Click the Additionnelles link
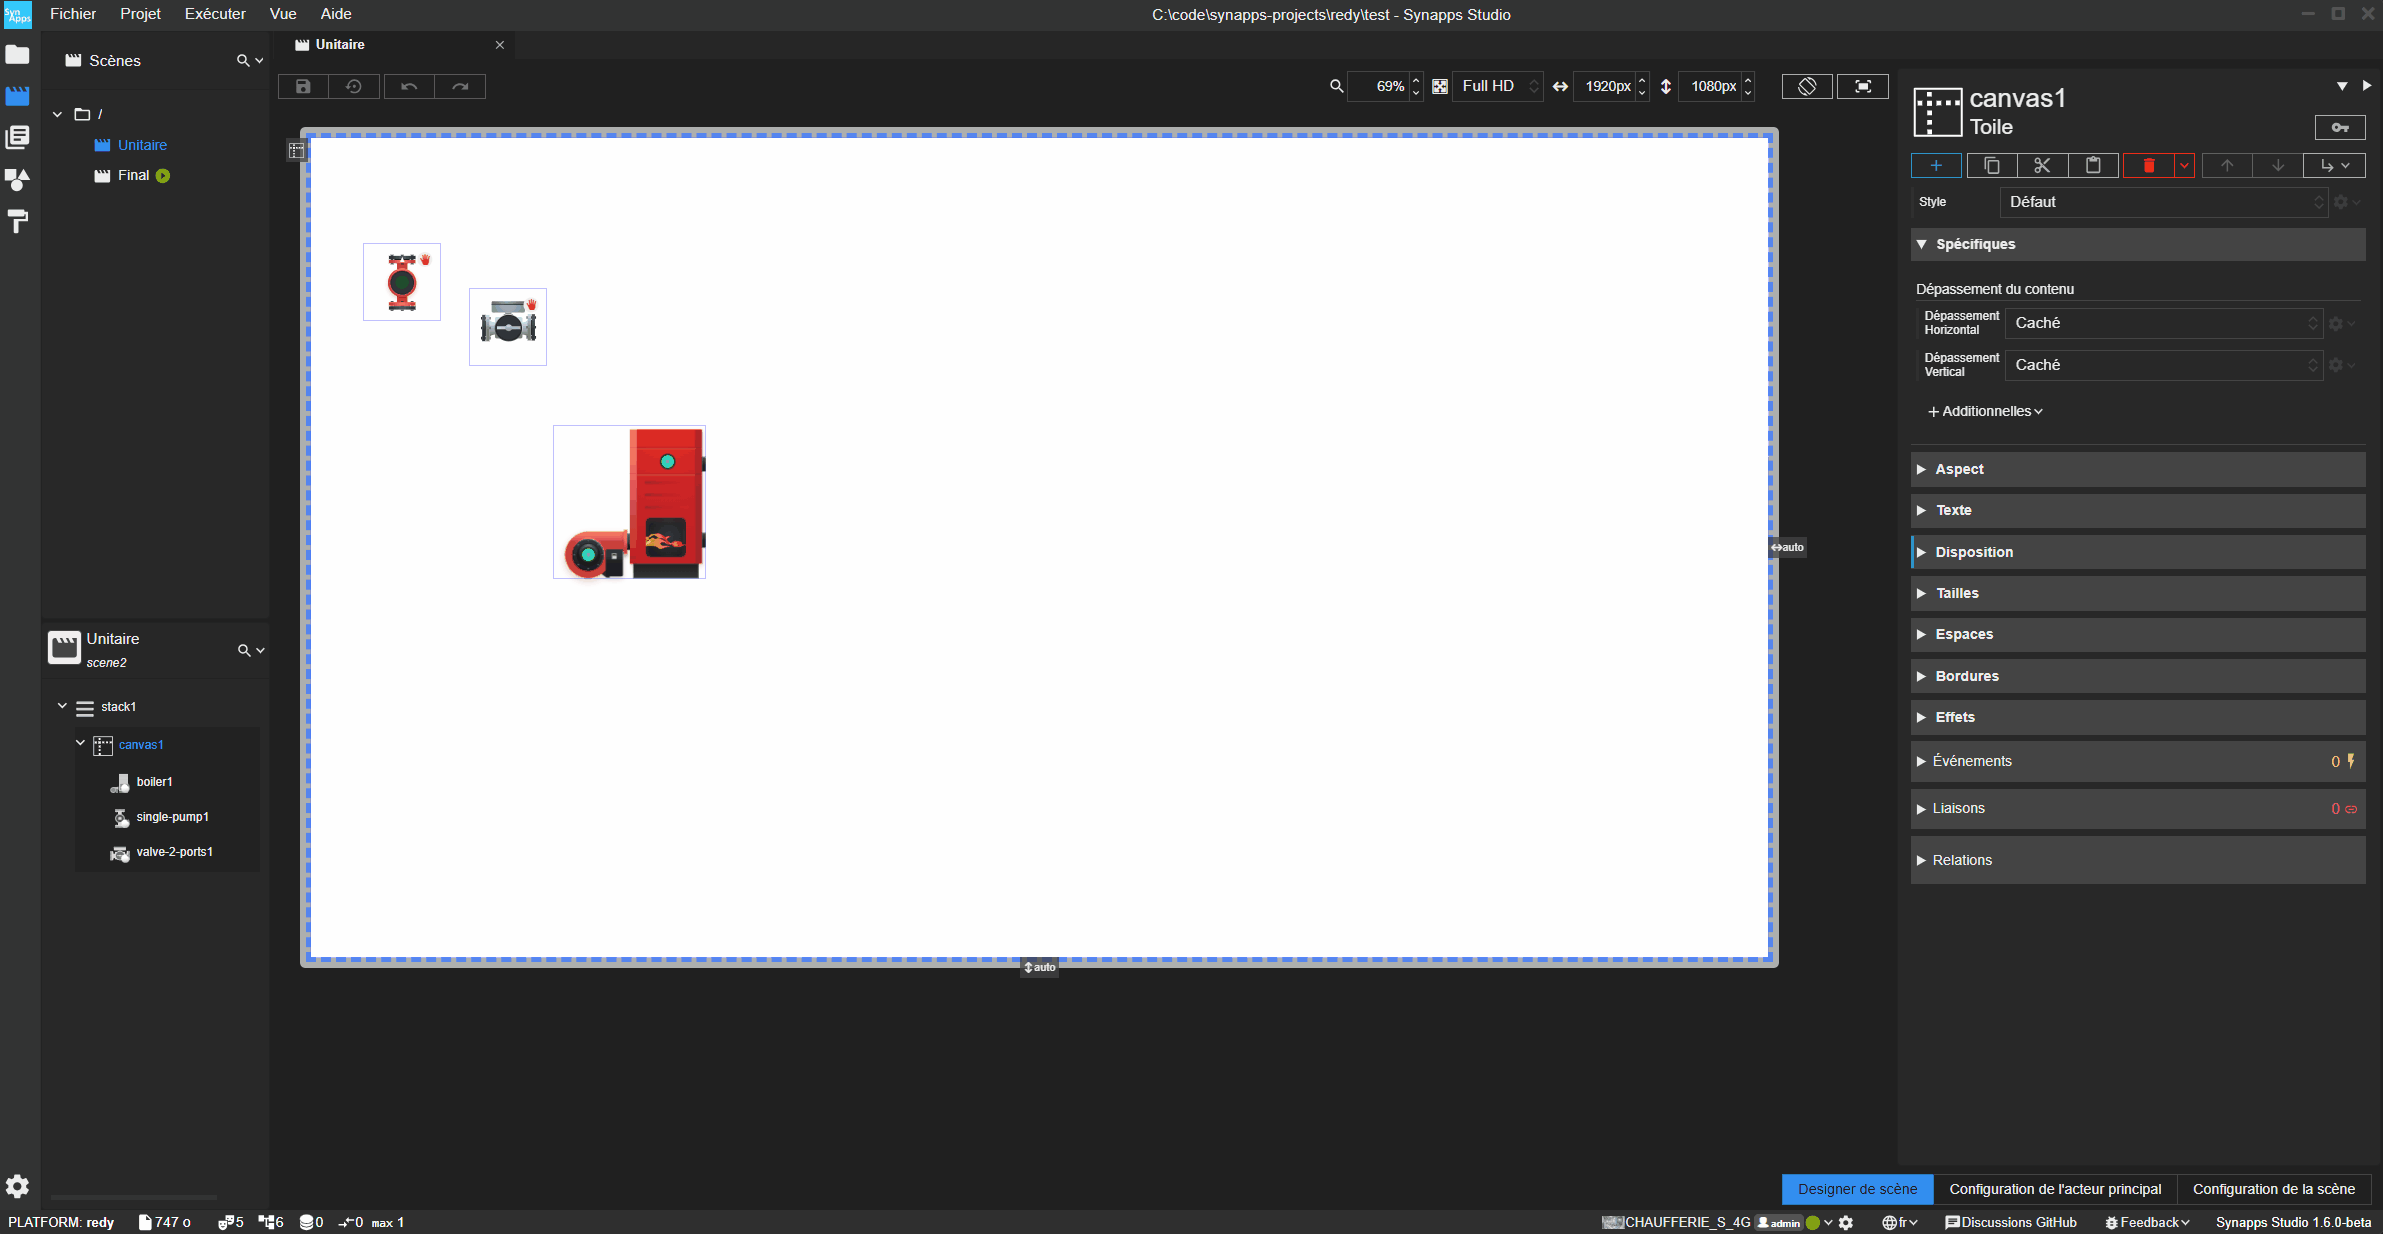 [1985, 411]
